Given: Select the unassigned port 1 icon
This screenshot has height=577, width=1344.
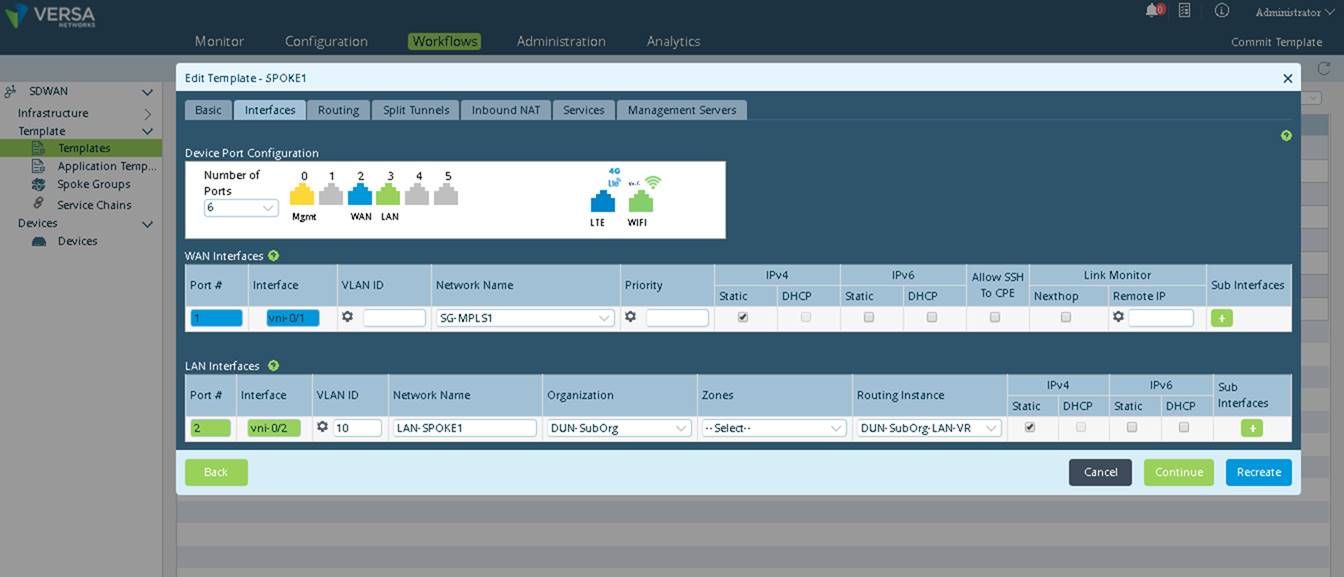Looking at the screenshot, I should (331, 194).
